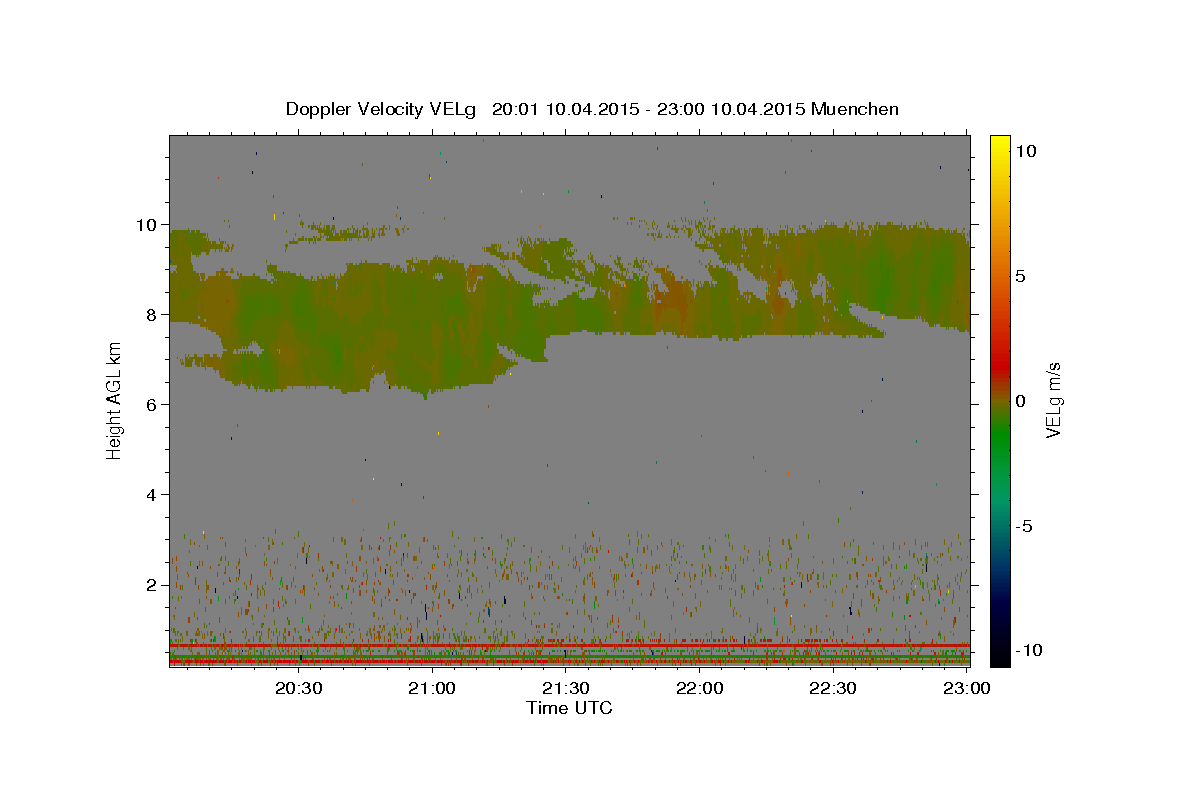This screenshot has height=800, width=1200.
Task: Pick the yellow top of the colorbar
Action: click(x=1000, y=141)
